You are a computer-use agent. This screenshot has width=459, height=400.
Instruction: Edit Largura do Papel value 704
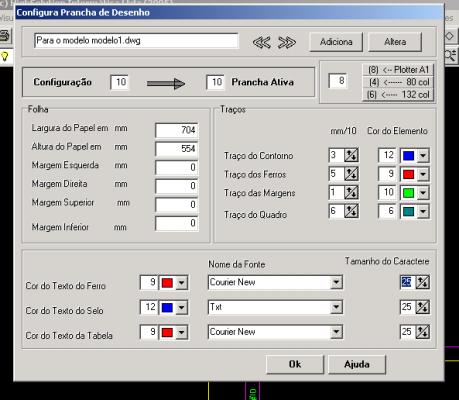[177, 130]
